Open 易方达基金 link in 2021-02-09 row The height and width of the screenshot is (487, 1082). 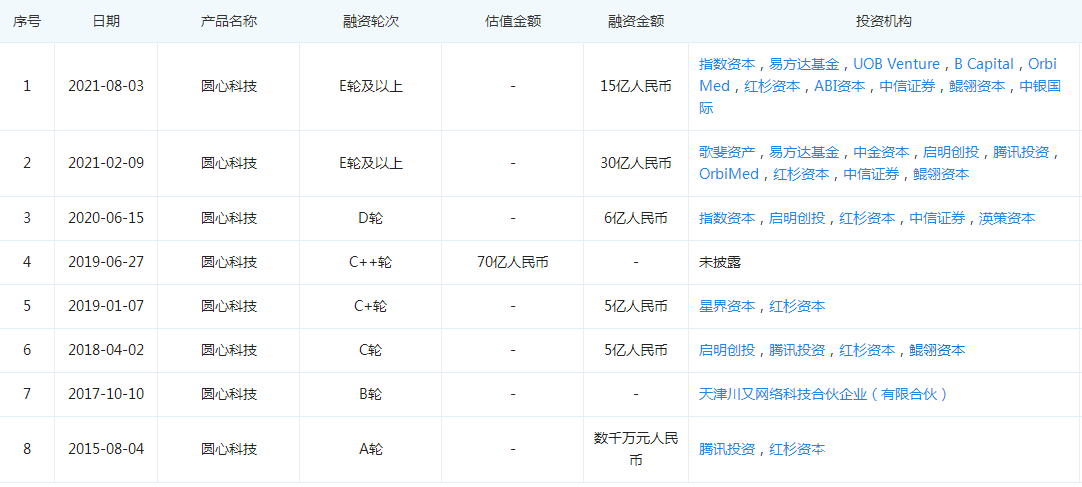pyautogui.click(x=805, y=152)
